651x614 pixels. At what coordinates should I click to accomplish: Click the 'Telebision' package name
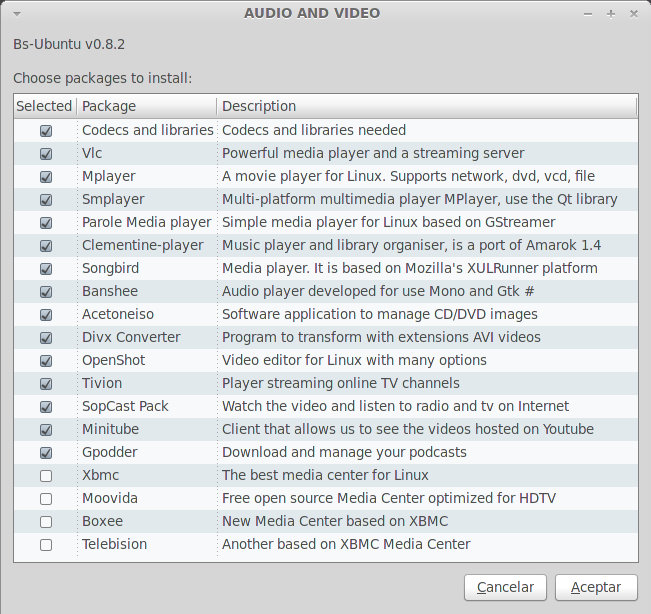click(x=115, y=544)
